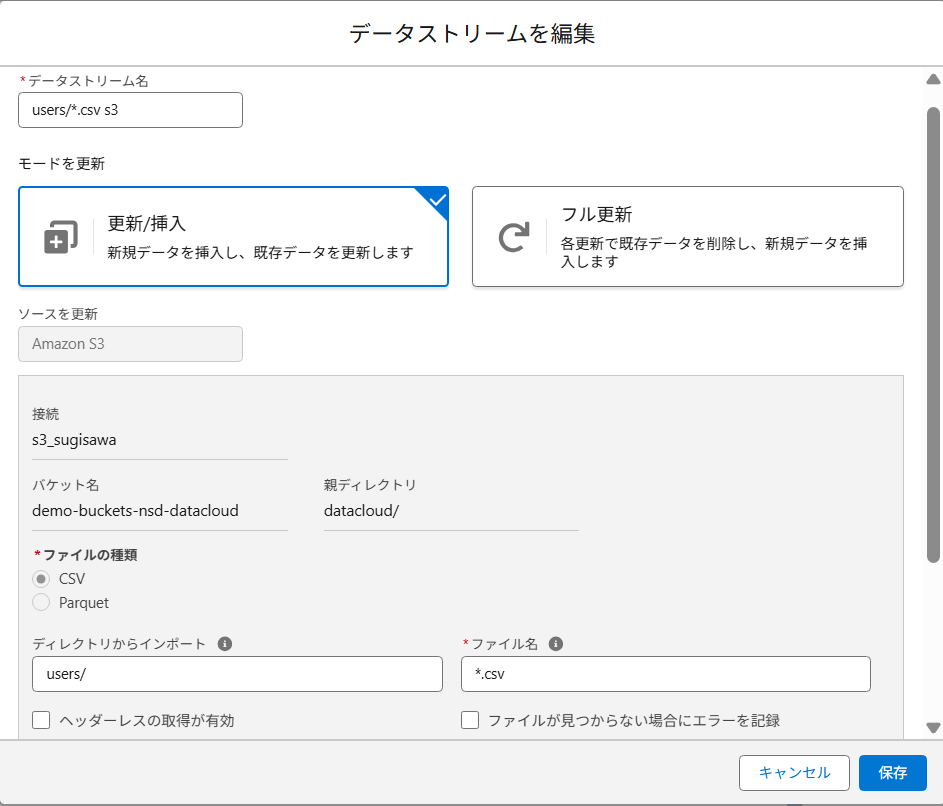Image resolution: width=943 pixels, height=806 pixels.
Task: Click the vertical scrollbar thumb
Action: [x=933, y=334]
